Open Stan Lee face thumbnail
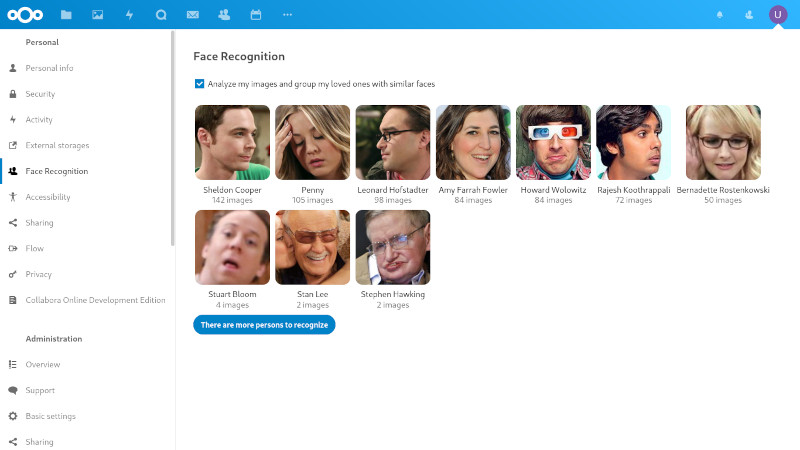The image size is (800, 450). (x=312, y=247)
